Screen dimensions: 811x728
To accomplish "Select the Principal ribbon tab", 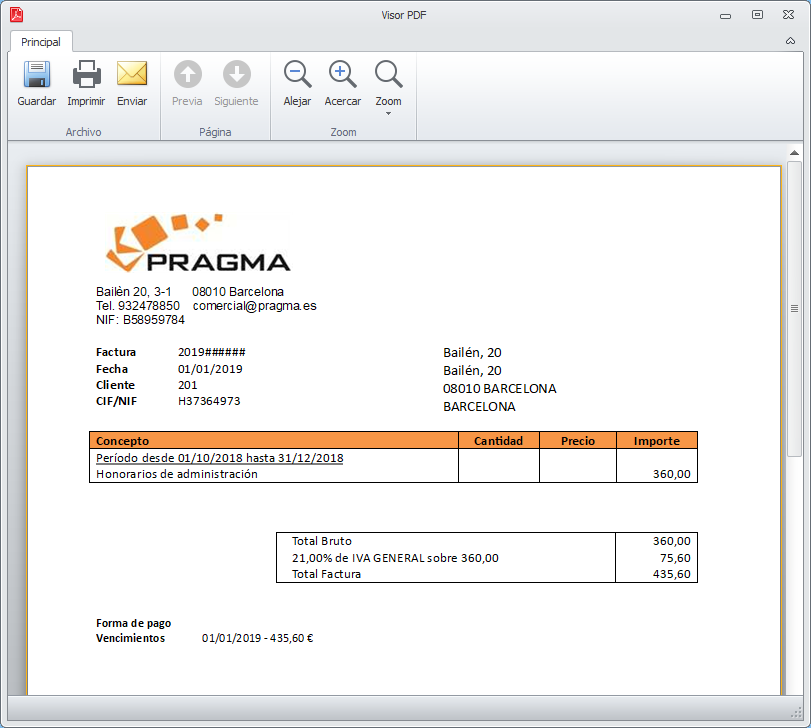I will point(41,42).
